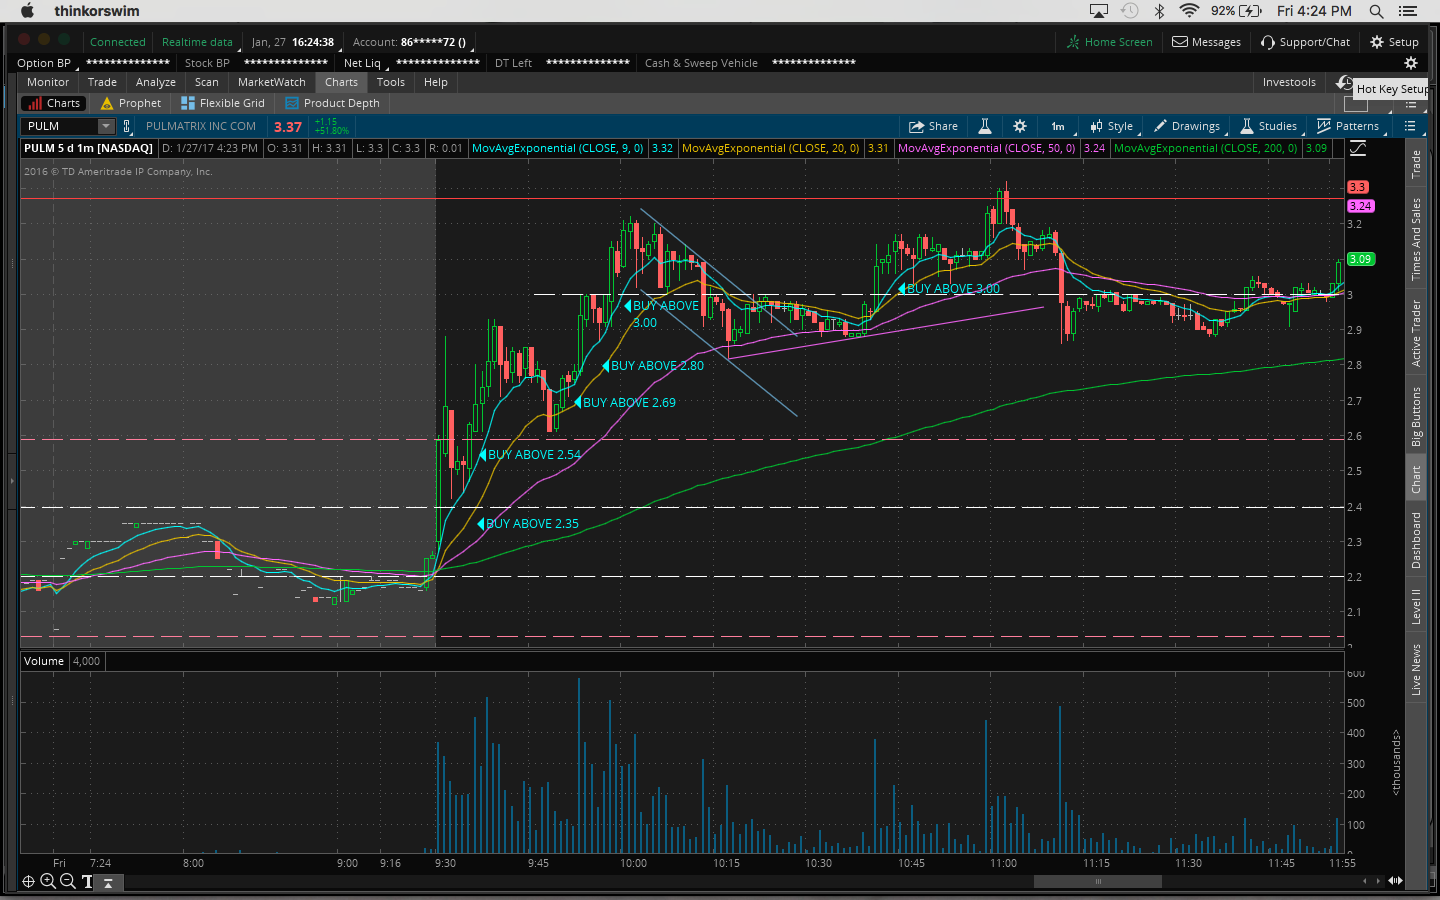
Task: Toggle the Level II side panel
Action: 1416,606
